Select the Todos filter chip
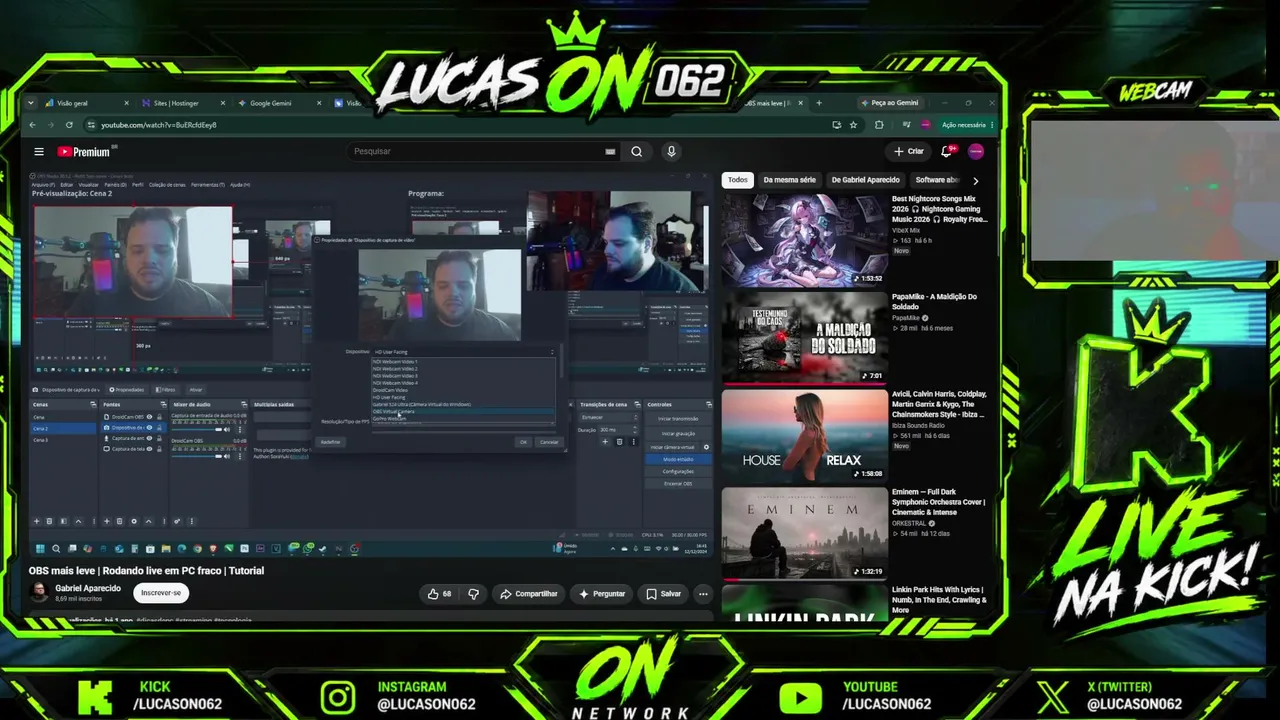Screen dimensions: 1280x720 click(737, 180)
